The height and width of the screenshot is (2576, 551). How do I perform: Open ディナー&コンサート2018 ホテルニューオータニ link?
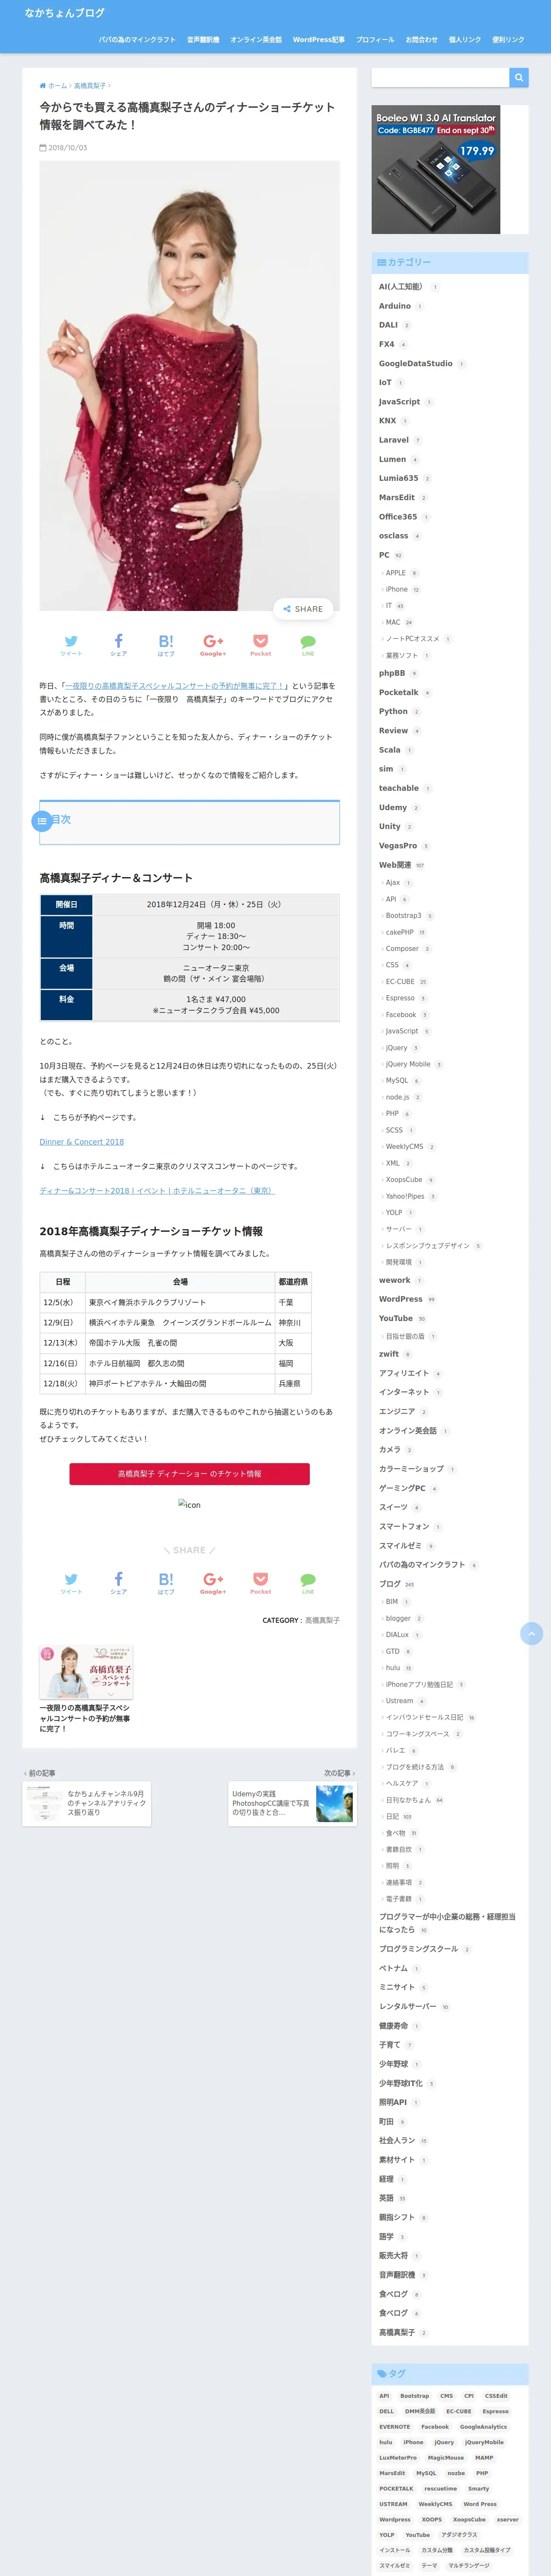(x=157, y=1191)
